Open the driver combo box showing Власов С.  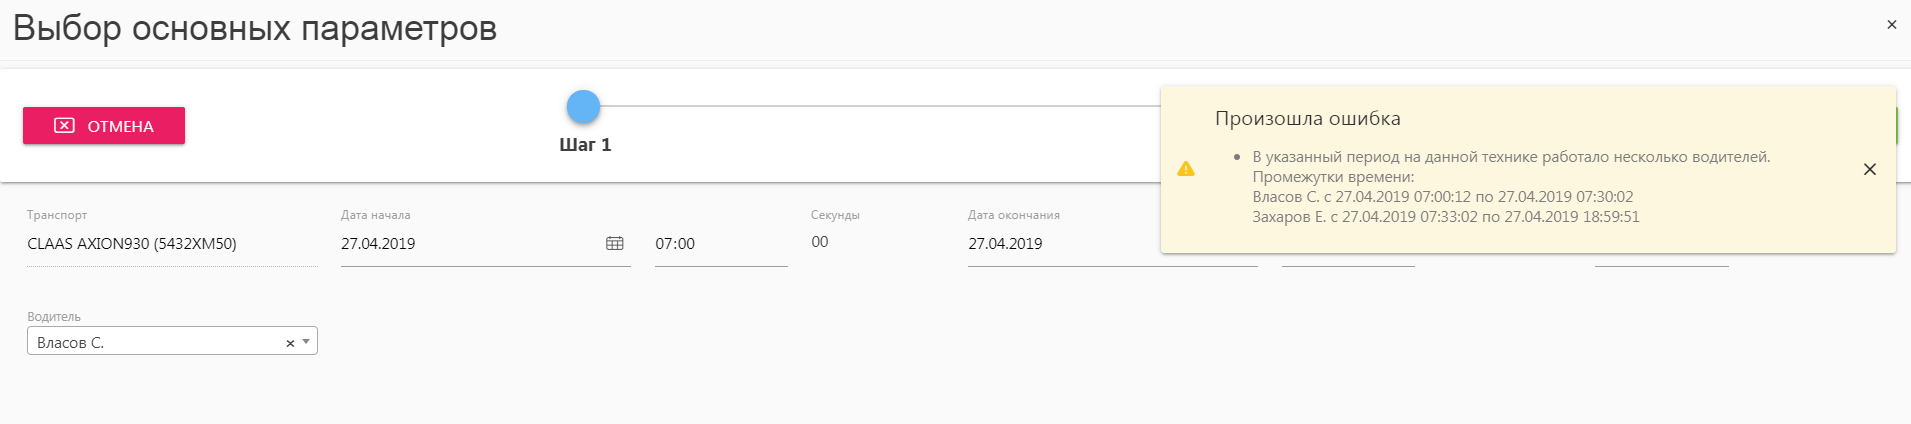(x=172, y=341)
